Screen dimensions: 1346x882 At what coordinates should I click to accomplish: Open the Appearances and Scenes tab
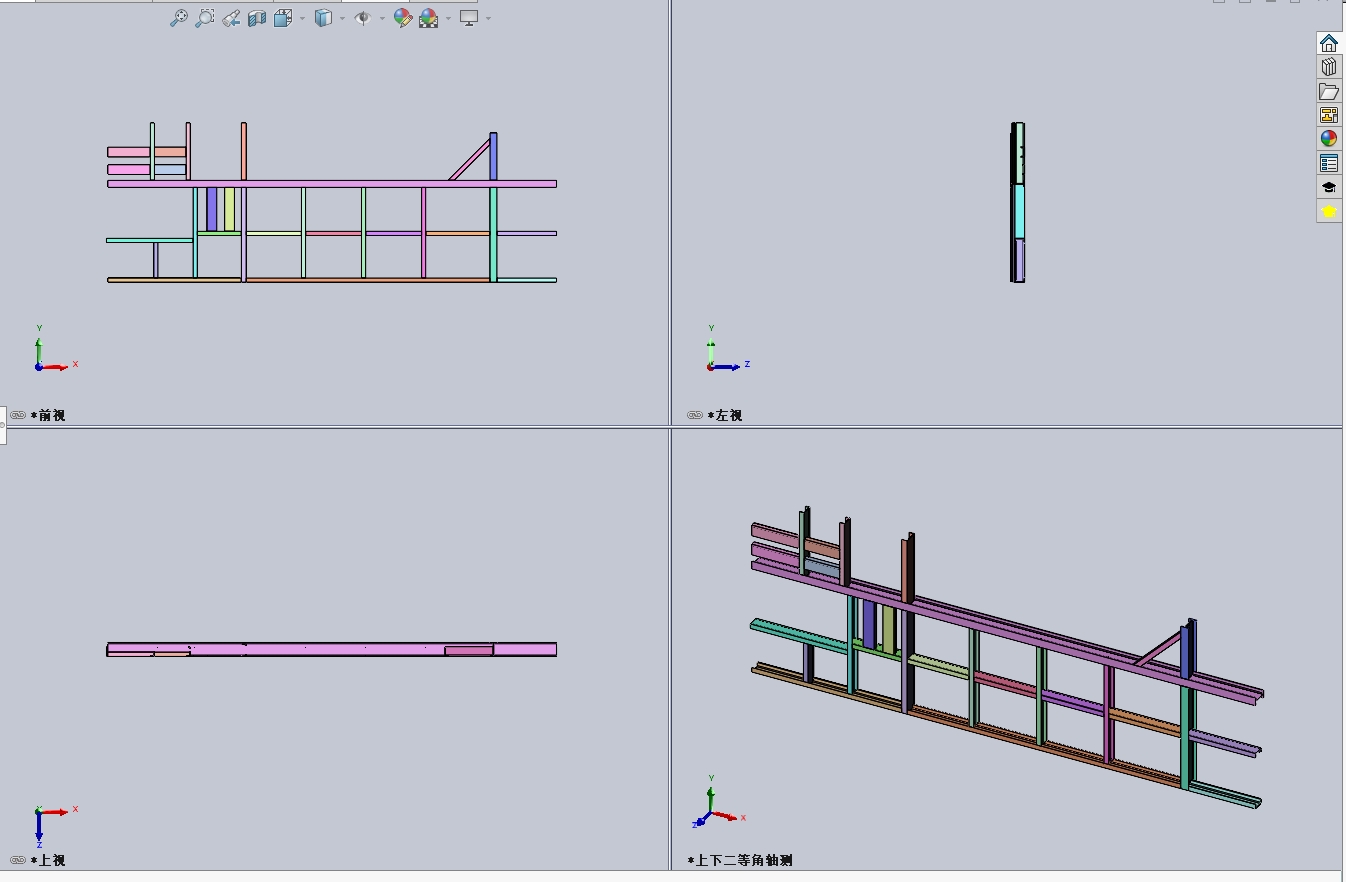[x=1329, y=139]
